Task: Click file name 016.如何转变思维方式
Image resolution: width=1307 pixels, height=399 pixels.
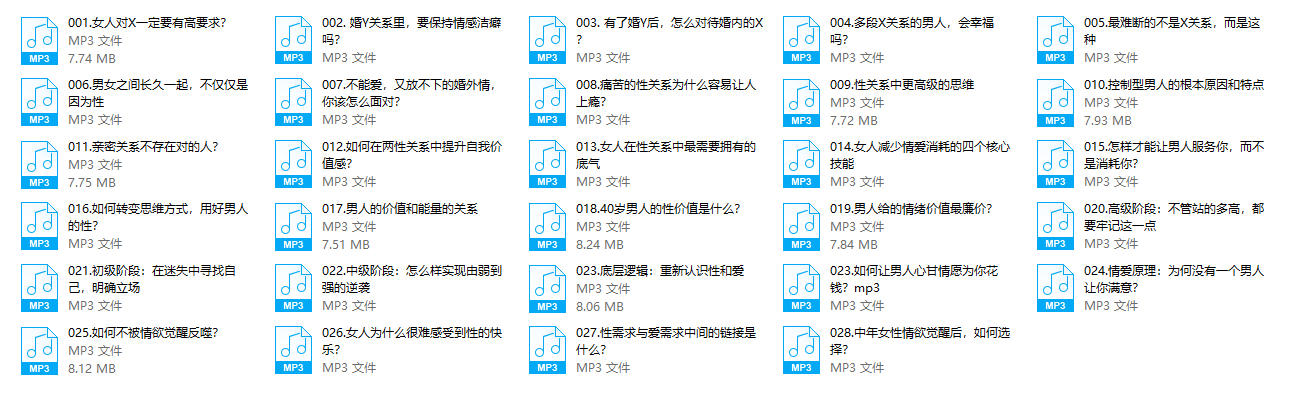Action: 158,217
